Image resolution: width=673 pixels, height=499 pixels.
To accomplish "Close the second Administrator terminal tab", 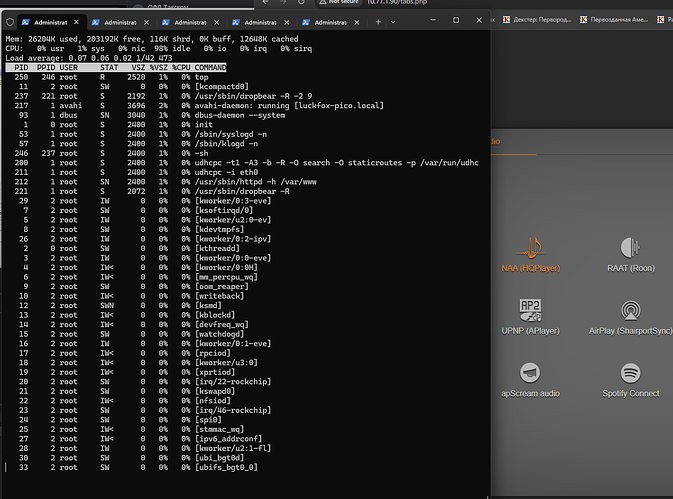I will (145, 22).
